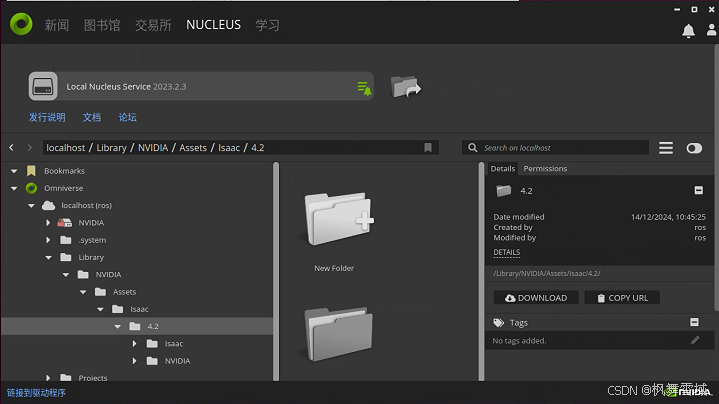The image size is (719, 404).
Task: Select the Isaac row under Assets
Action: 137,309
